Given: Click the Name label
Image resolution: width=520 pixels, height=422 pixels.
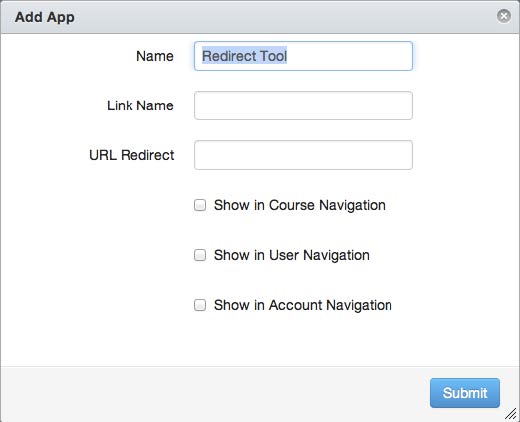Looking at the screenshot, I should pos(155,56).
